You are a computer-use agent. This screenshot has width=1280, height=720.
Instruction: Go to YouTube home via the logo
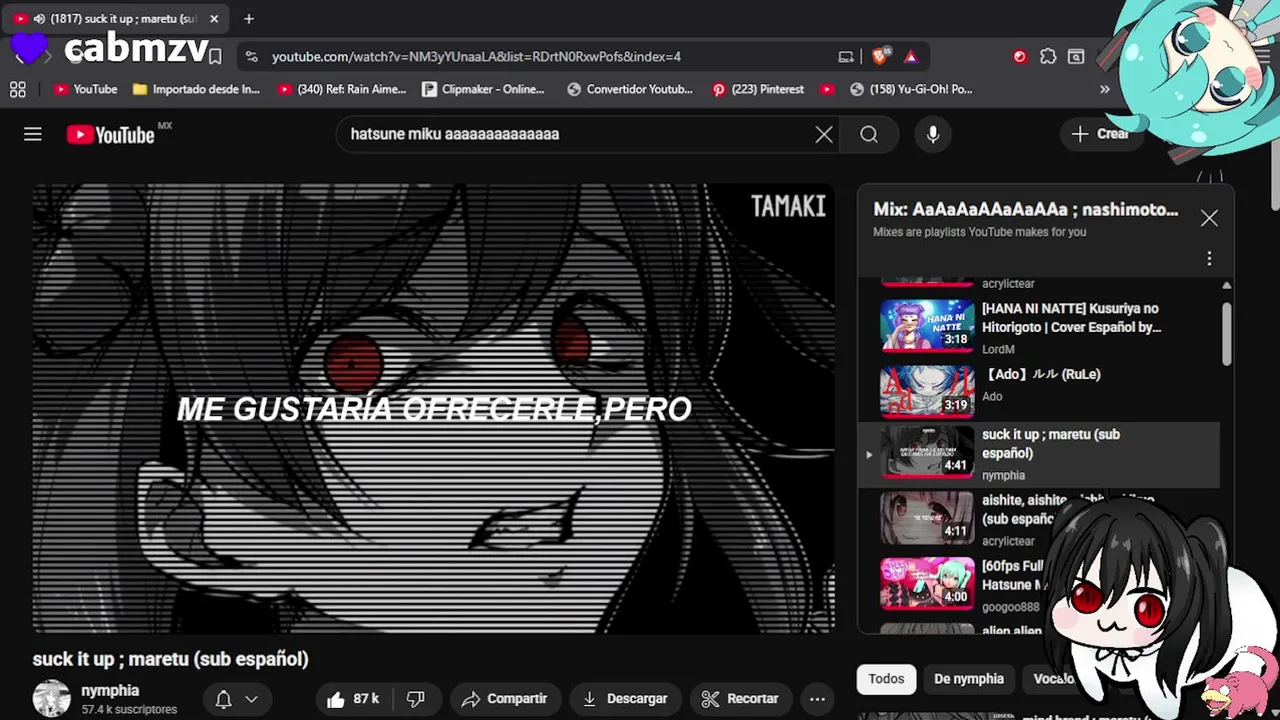pos(110,135)
